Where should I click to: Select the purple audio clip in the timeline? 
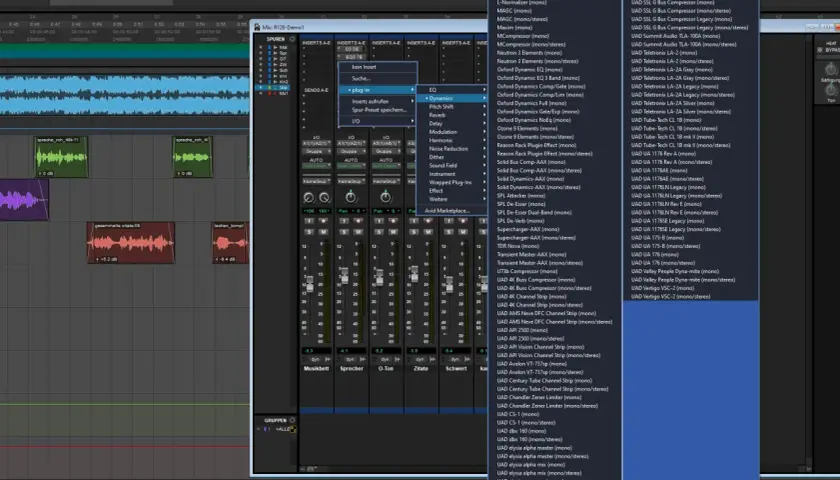click(x=24, y=200)
